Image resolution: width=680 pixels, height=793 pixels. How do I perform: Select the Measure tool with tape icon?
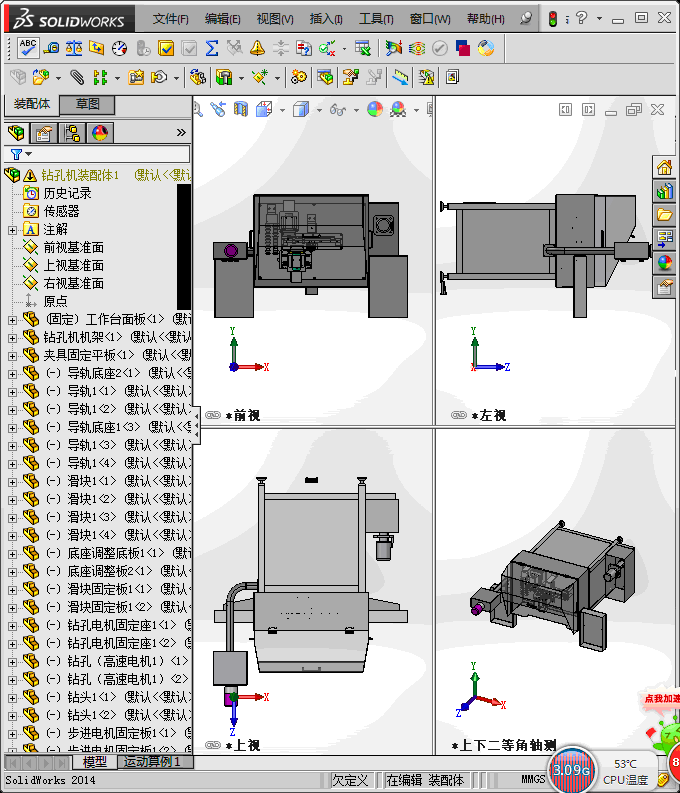51,48
